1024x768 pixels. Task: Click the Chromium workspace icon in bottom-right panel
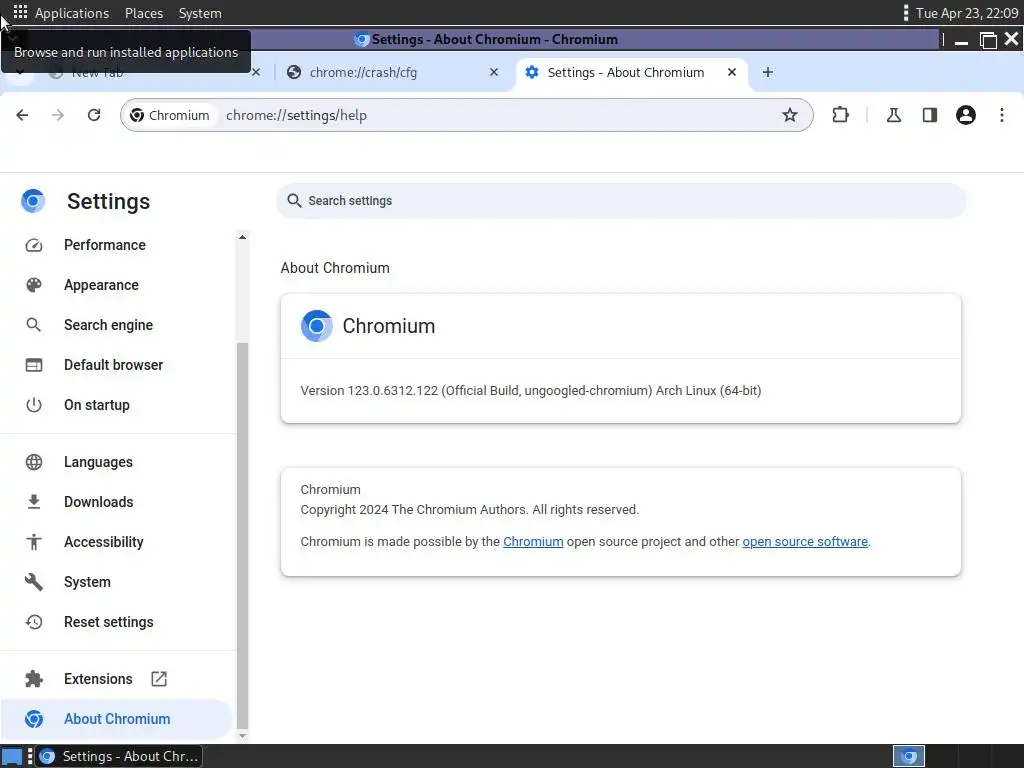coord(908,756)
